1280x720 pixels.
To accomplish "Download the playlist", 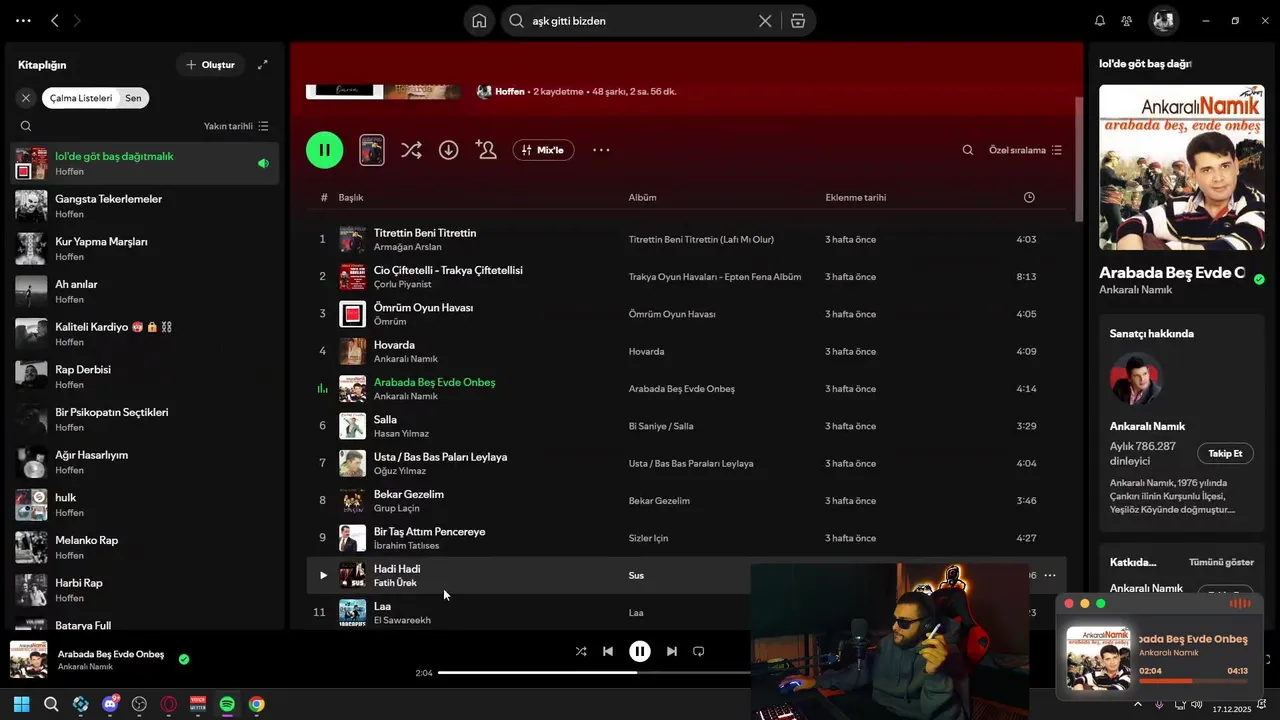I will 449,150.
